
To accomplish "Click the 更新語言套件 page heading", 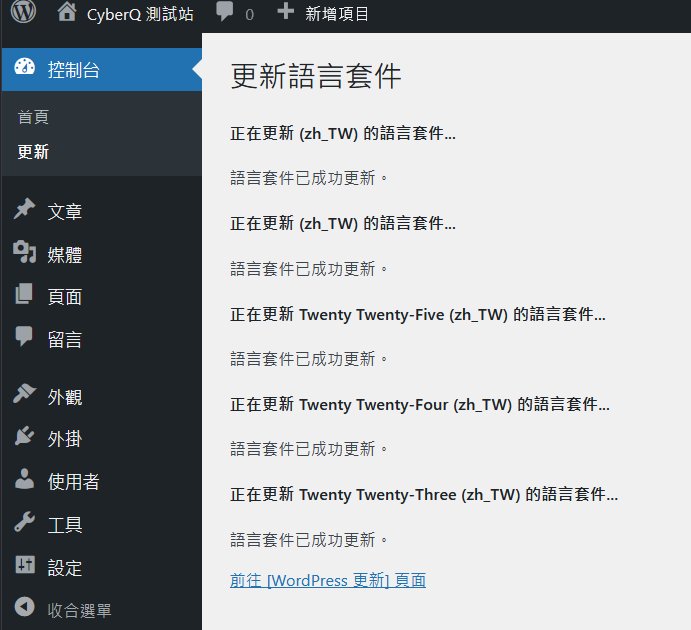I will [x=316, y=76].
